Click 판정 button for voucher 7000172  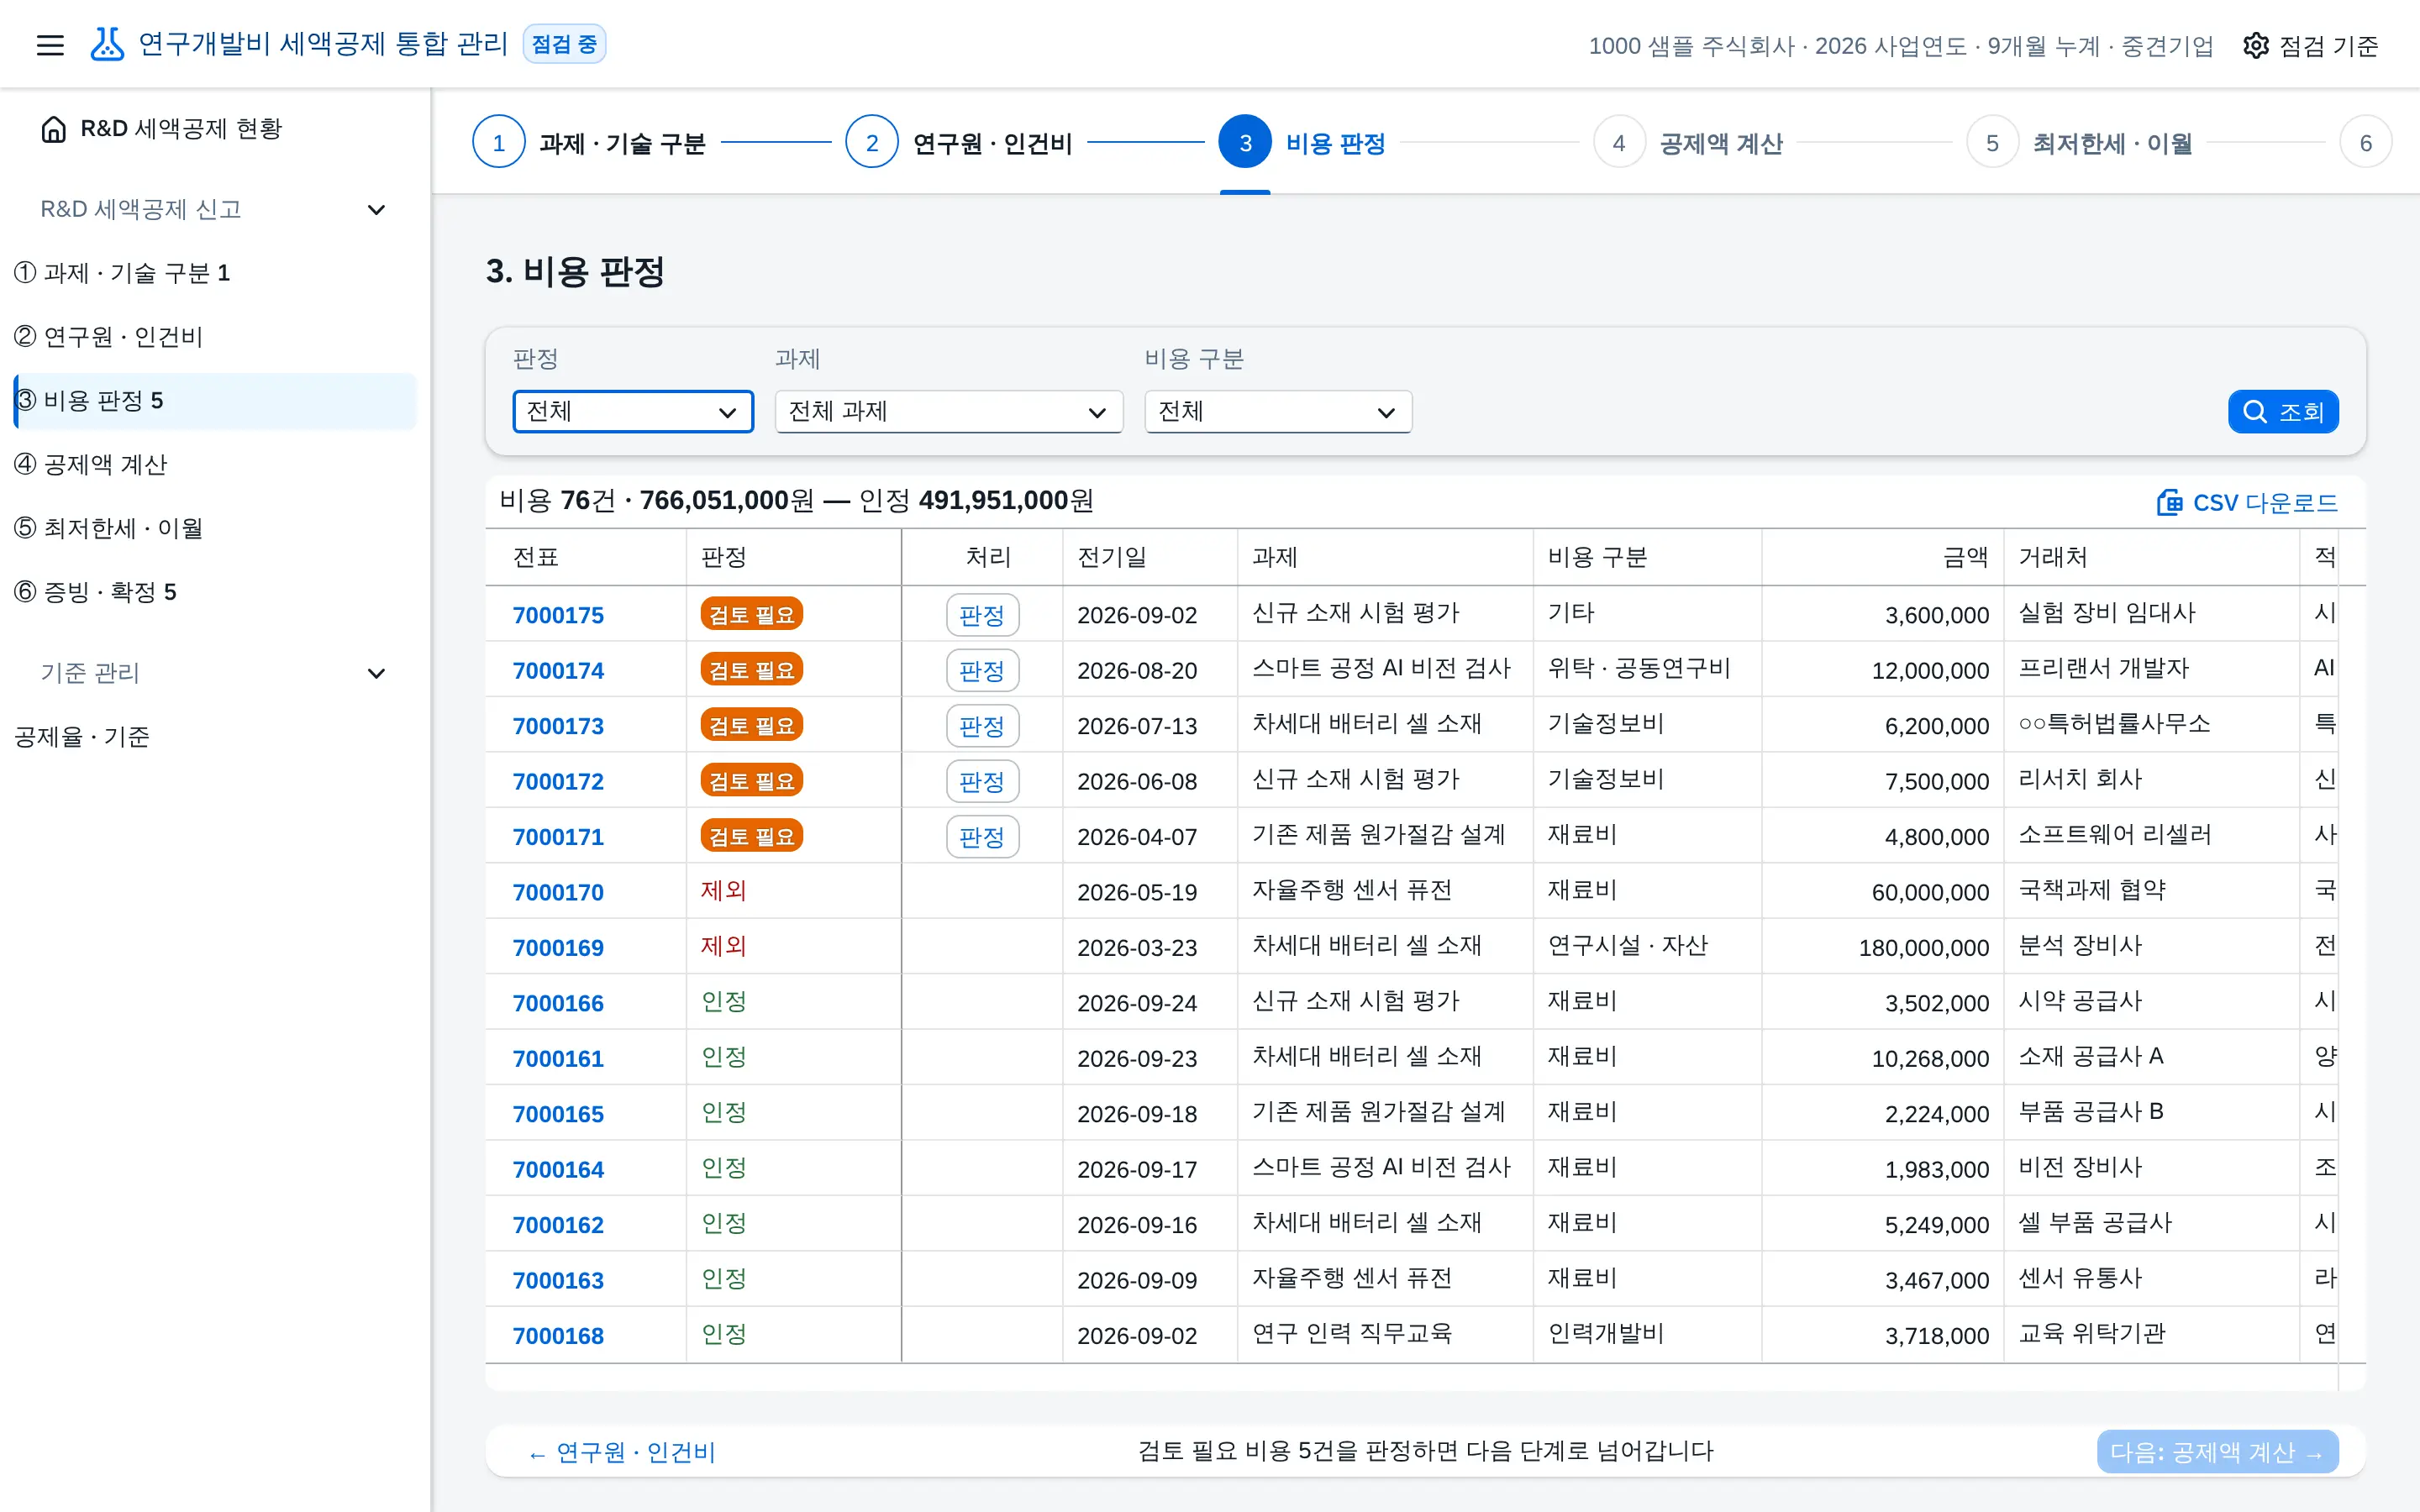click(982, 782)
